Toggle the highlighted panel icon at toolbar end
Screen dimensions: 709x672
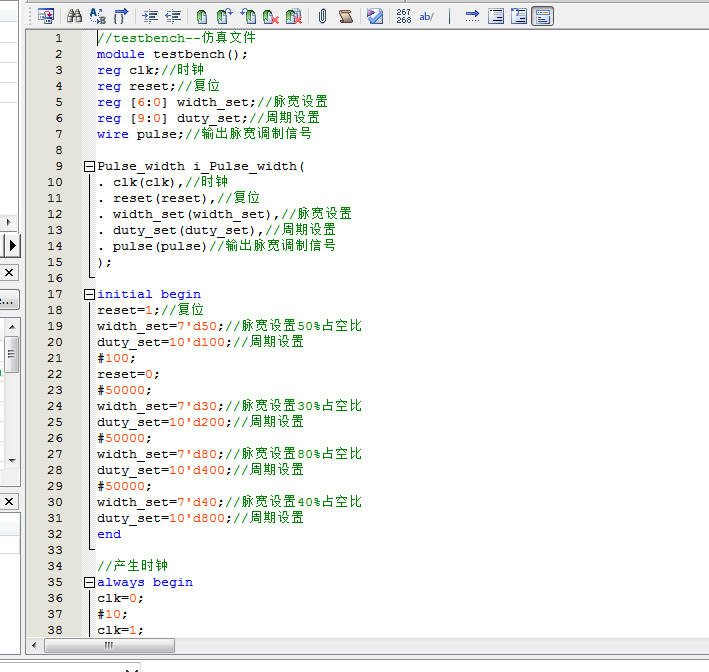tap(543, 17)
